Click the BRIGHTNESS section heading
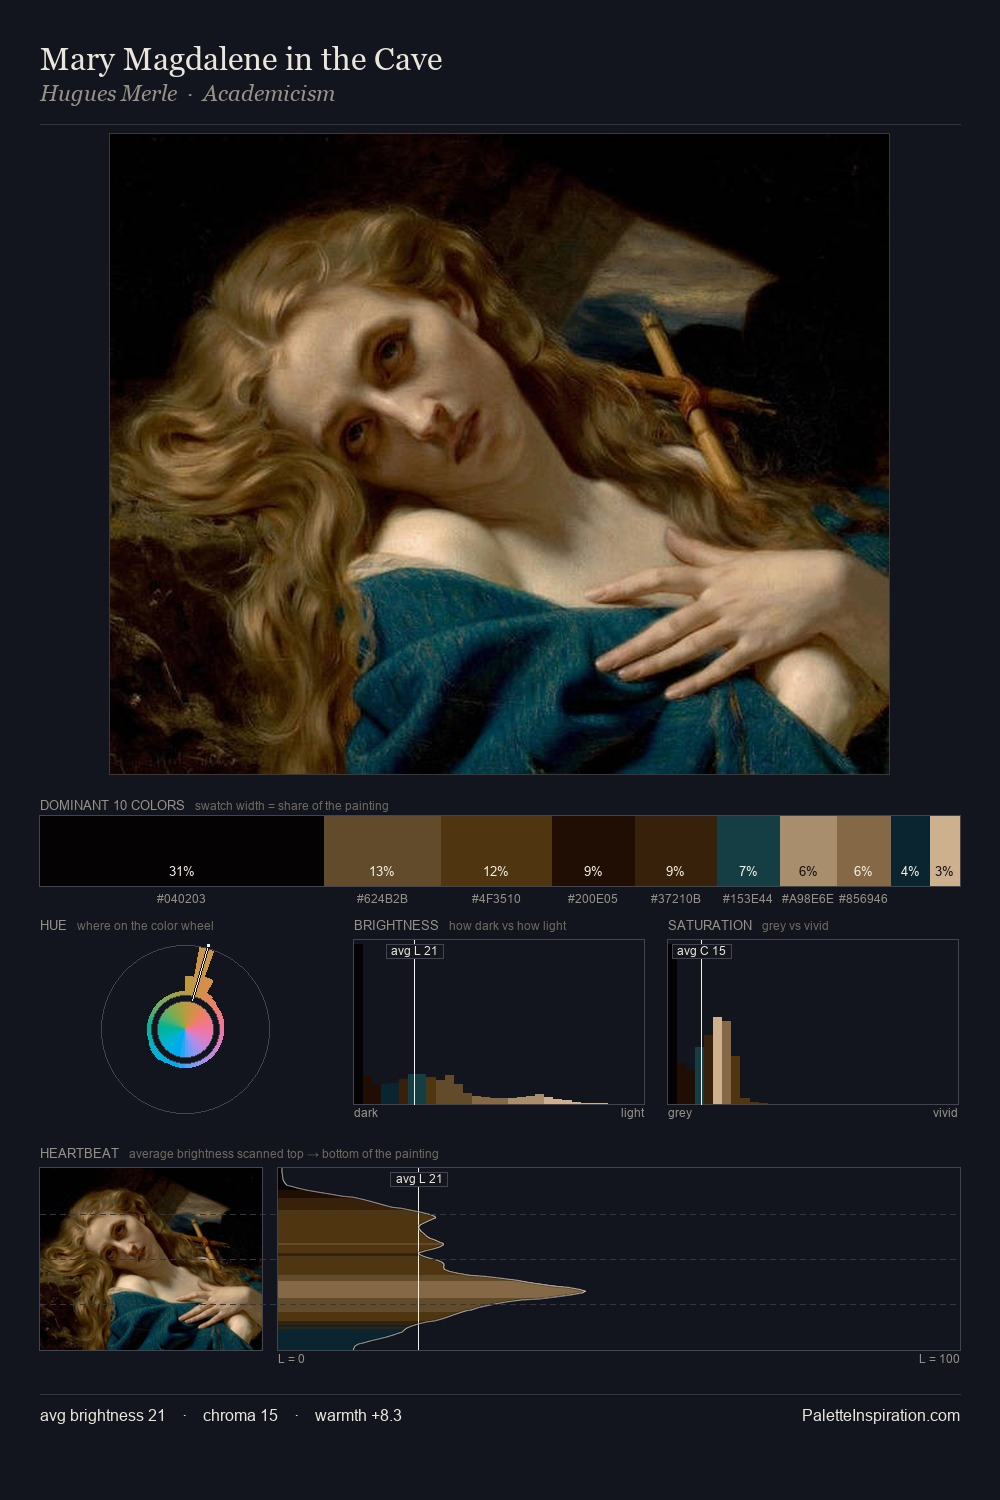This screenshot has width=1000, height=1500. tap(396, 926)
